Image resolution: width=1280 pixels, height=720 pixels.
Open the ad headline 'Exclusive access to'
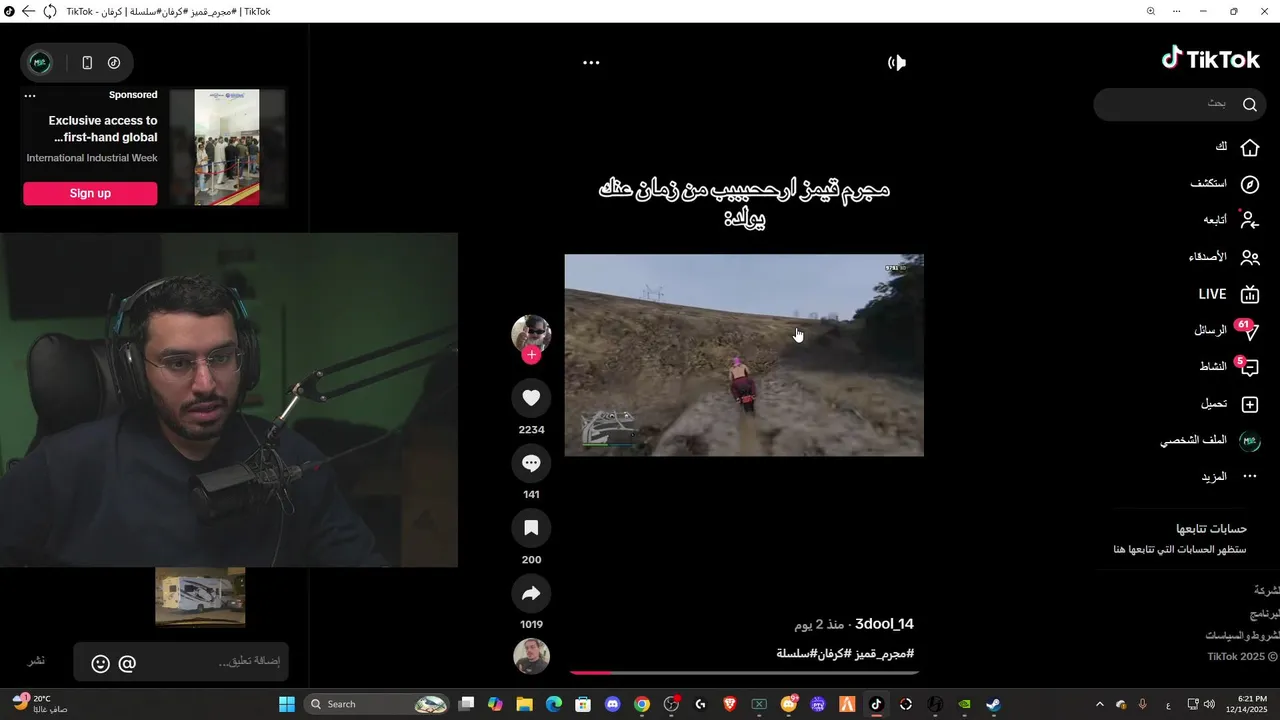[x=103, y=120]
